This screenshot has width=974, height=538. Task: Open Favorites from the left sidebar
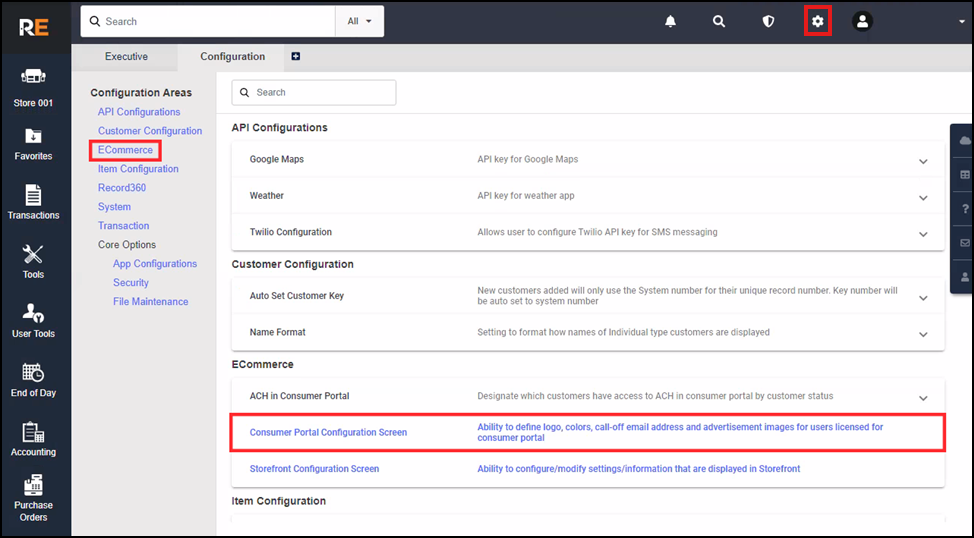pos(33,143)
